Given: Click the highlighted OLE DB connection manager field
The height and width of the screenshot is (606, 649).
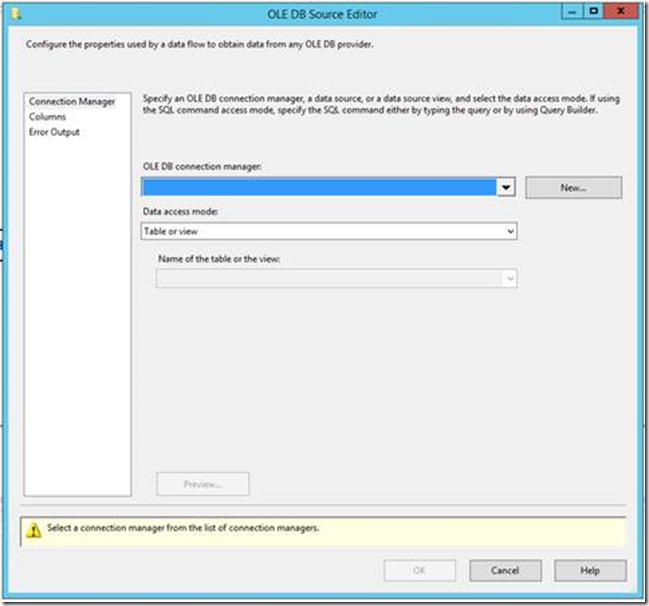Looking at the screenshot, I should coord(319,187).
